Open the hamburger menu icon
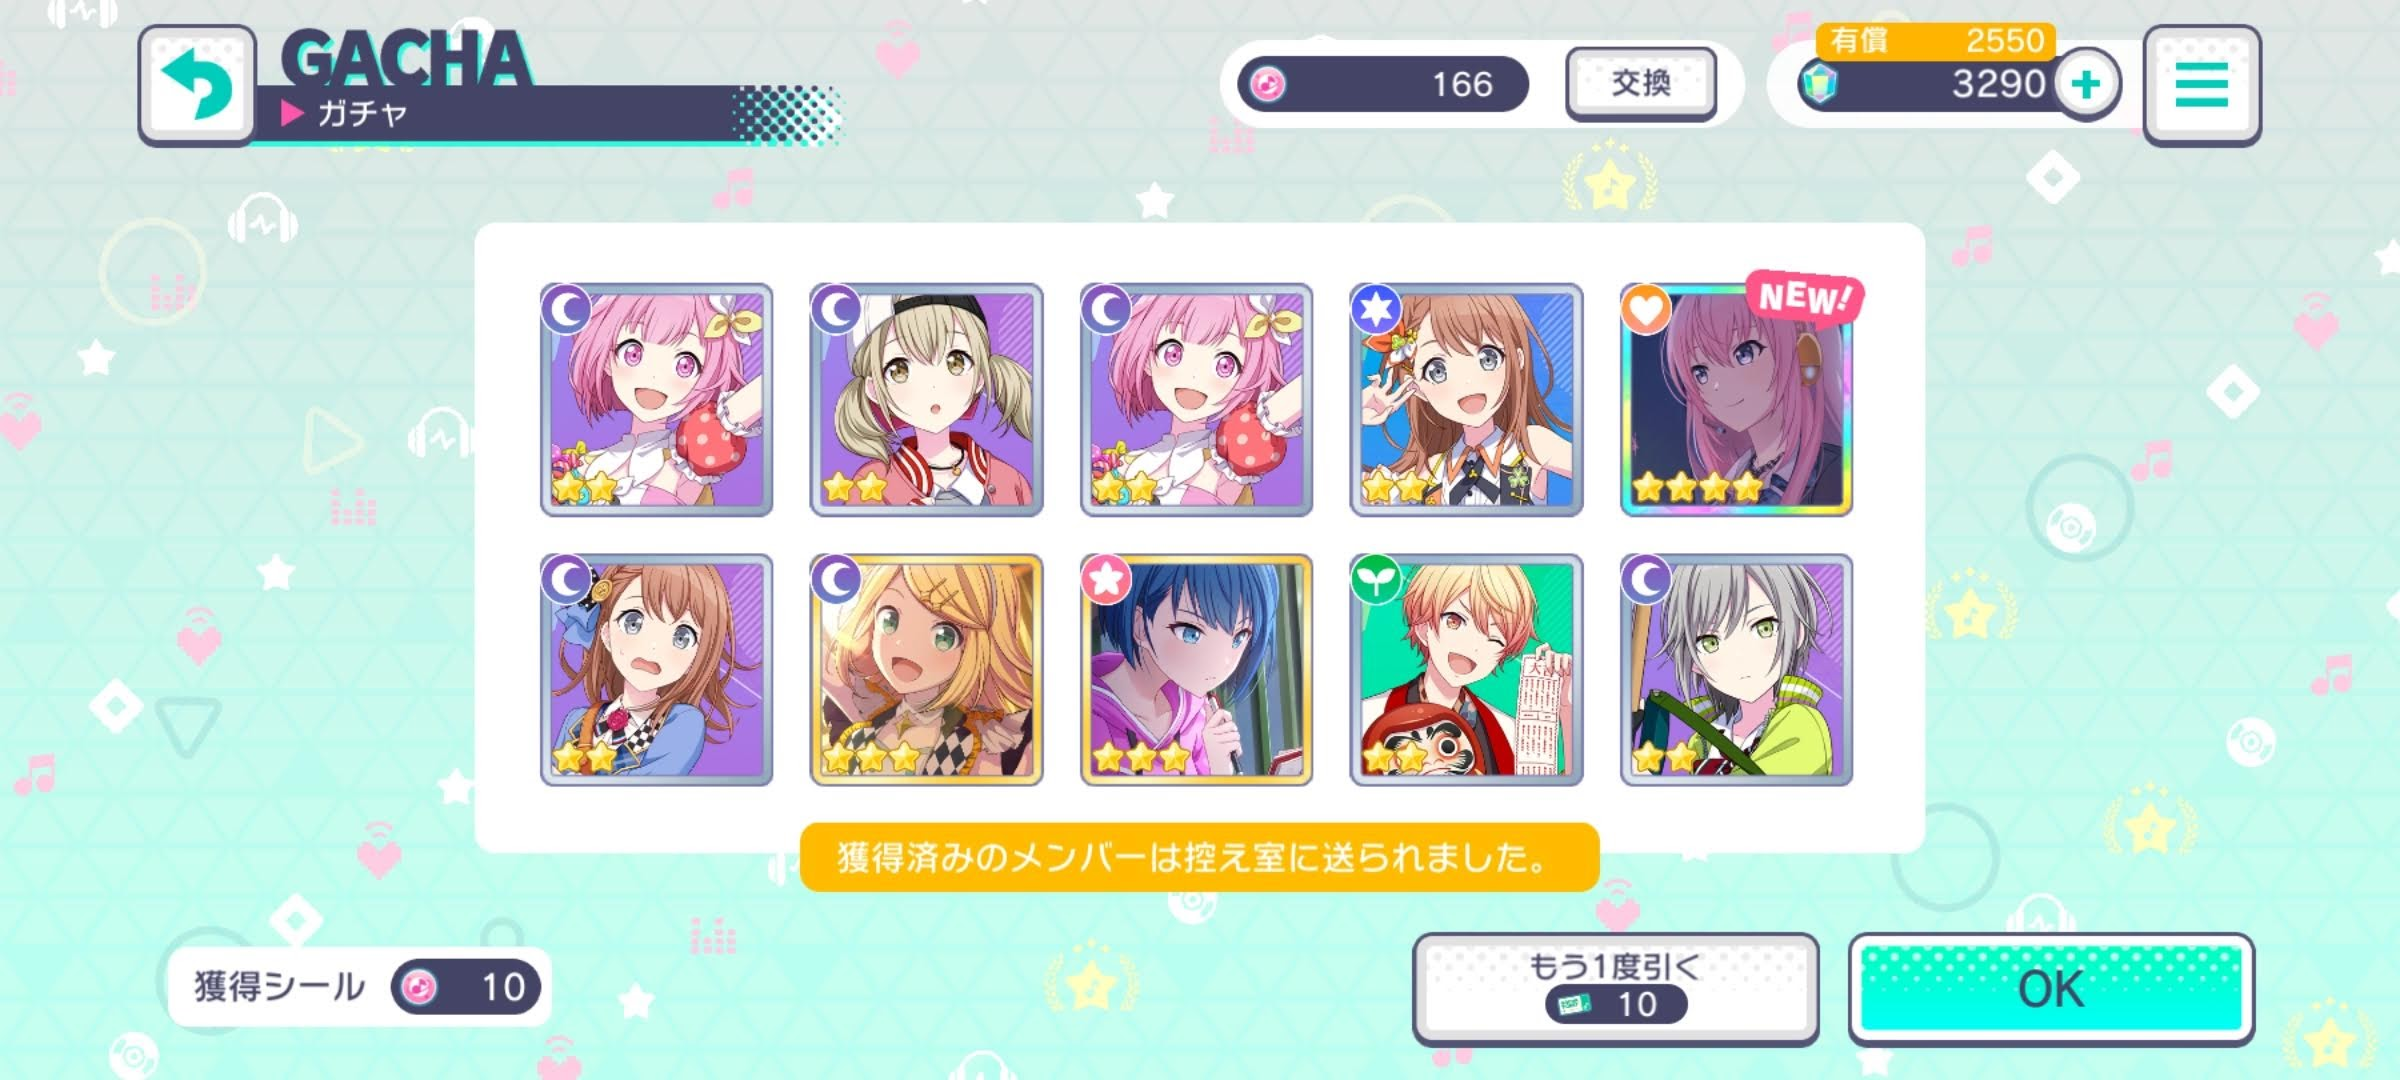2400x1080 pixels. tap(2202, 86)
